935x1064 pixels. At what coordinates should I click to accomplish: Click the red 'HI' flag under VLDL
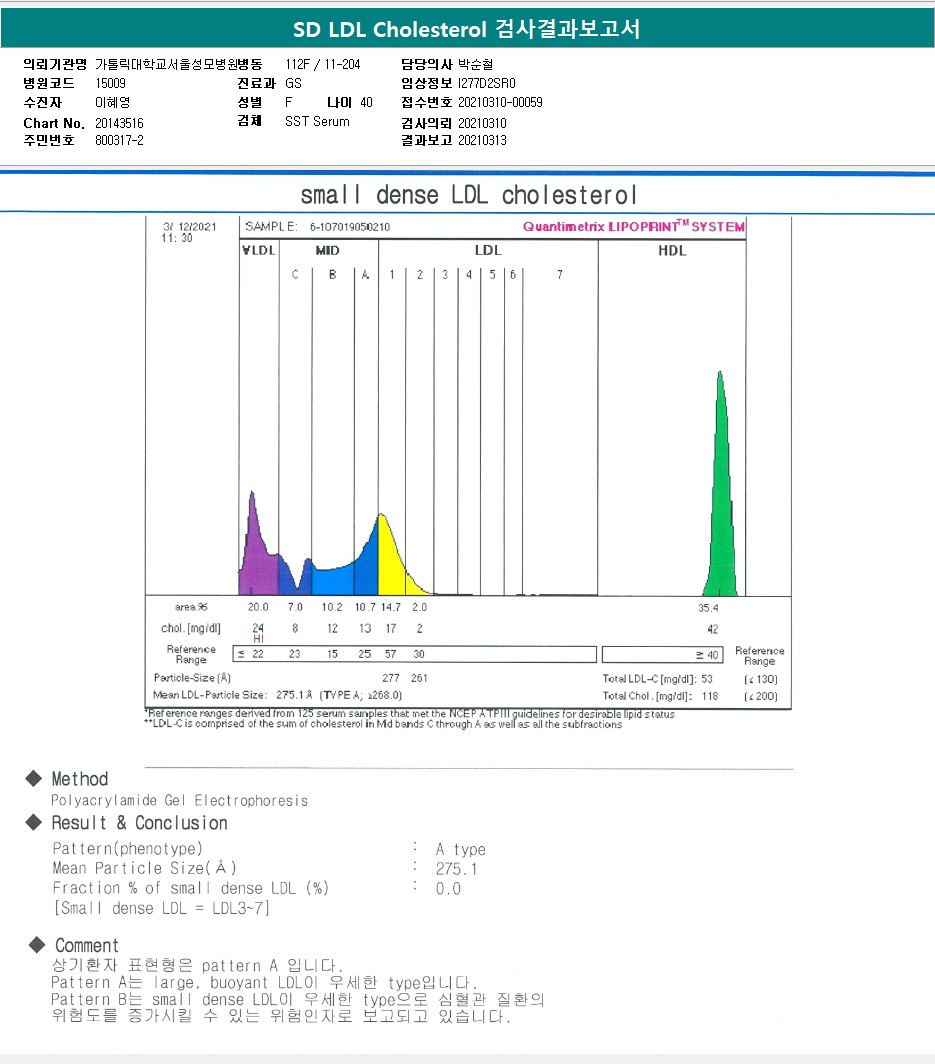258,639
